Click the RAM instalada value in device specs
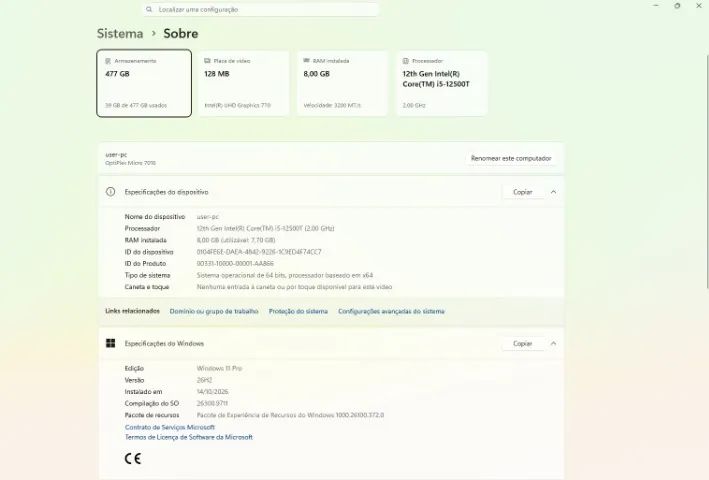709x480 pixels. click(236, 240)
